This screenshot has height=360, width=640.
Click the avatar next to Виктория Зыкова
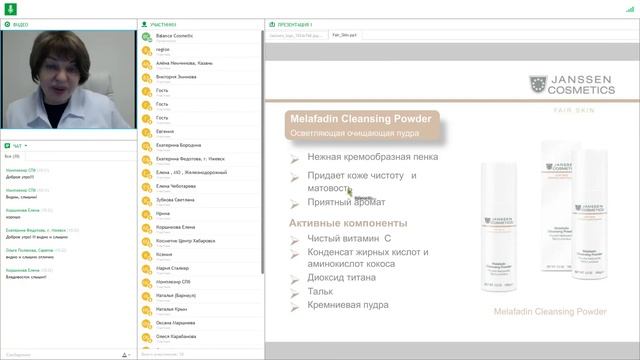(147, 78)
